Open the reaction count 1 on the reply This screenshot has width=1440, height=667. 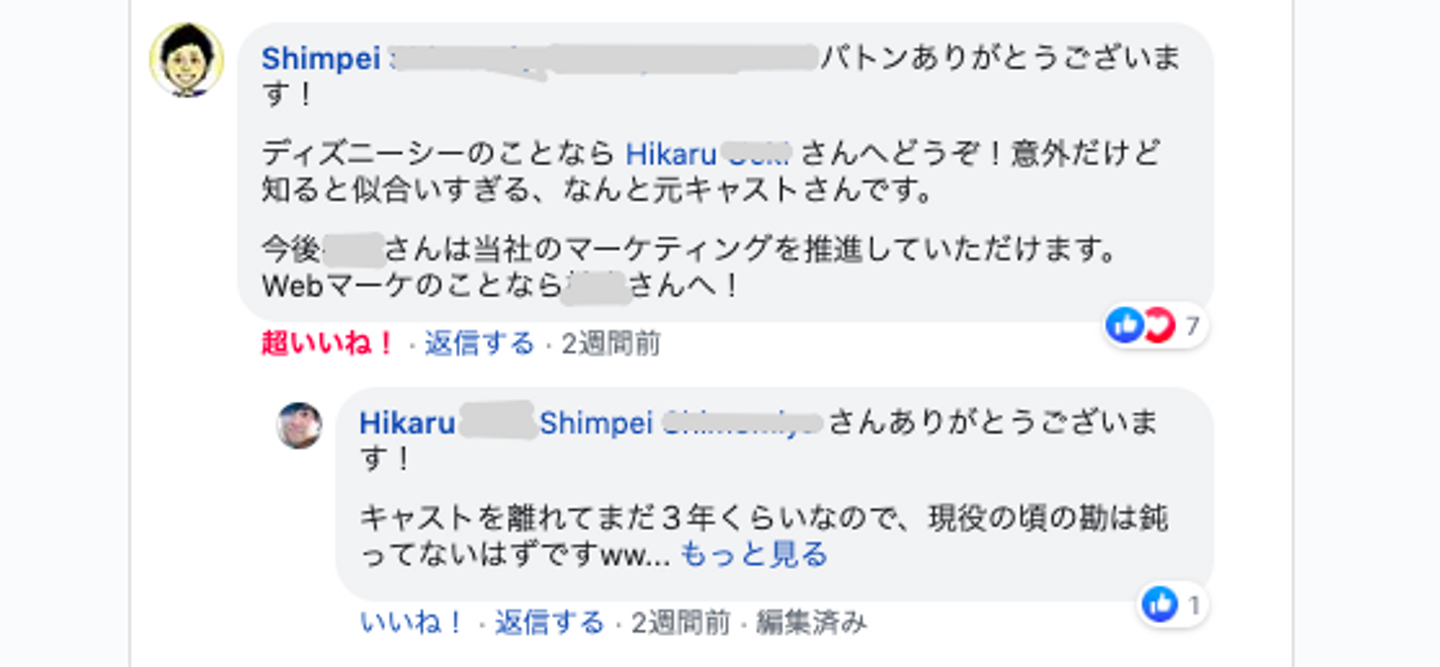click(x=1193, y=605)
